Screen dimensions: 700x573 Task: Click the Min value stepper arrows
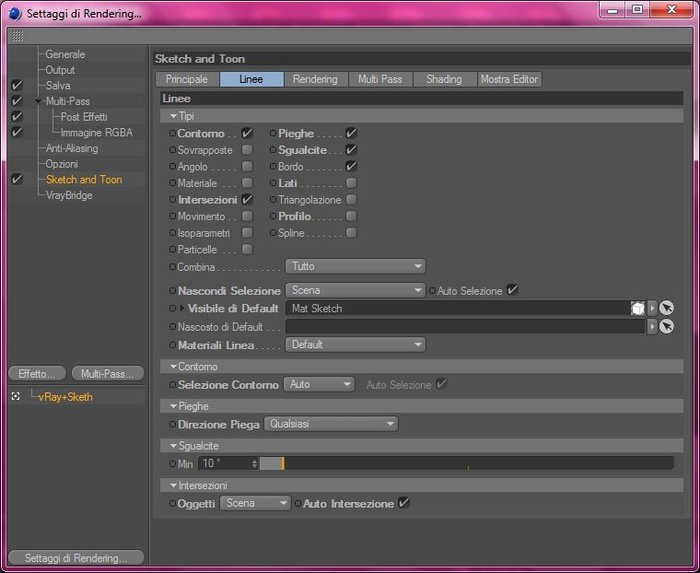[254, 464]
